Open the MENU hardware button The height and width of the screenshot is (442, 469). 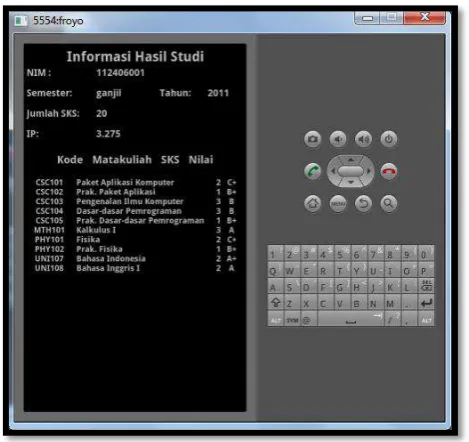coord(338,203)
